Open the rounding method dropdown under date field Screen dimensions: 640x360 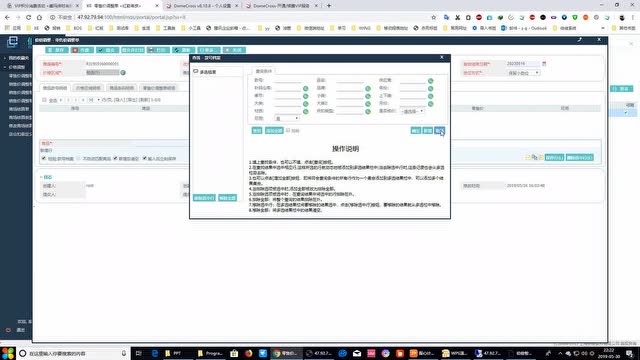(x=523, y=73)
